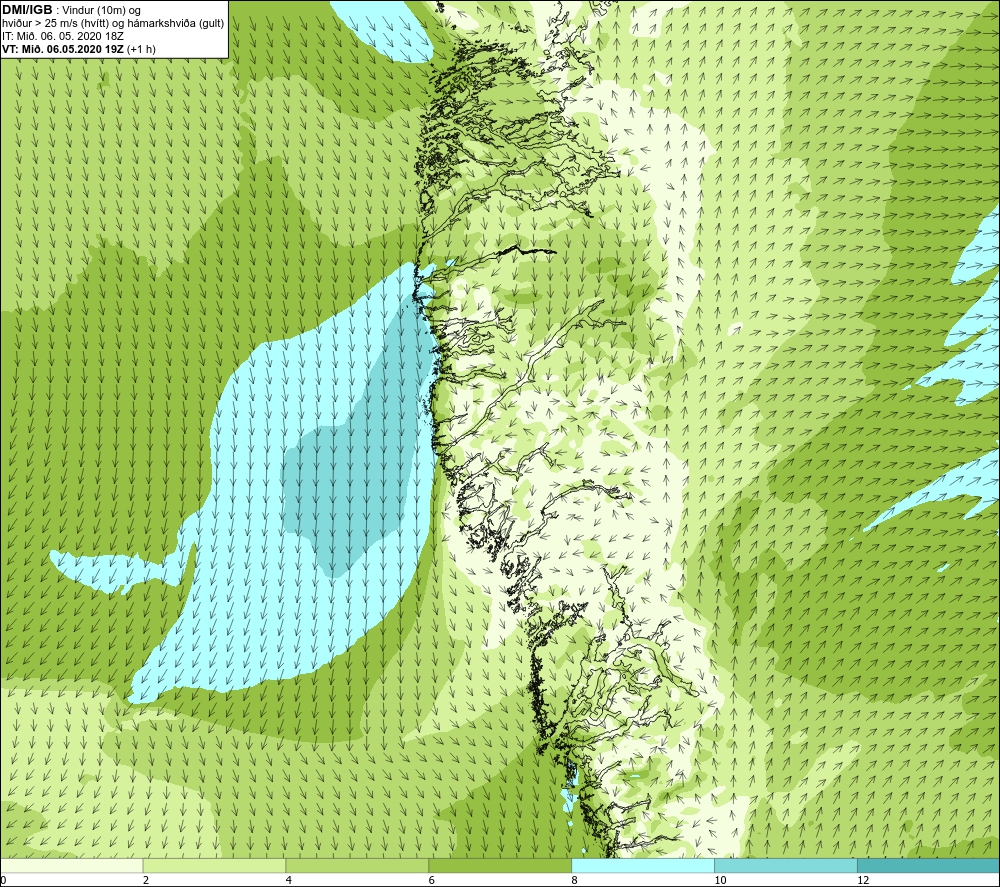This screenshot has height=887, width=1000.
Task: Click the 8–10 m/s legend color swatch
Action: pyautogui.click(x=643, y=866)
